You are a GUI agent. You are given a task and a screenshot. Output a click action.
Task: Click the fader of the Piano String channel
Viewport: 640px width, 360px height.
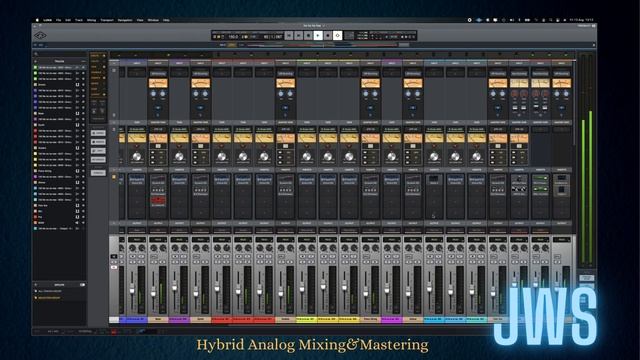coord(366,292)
